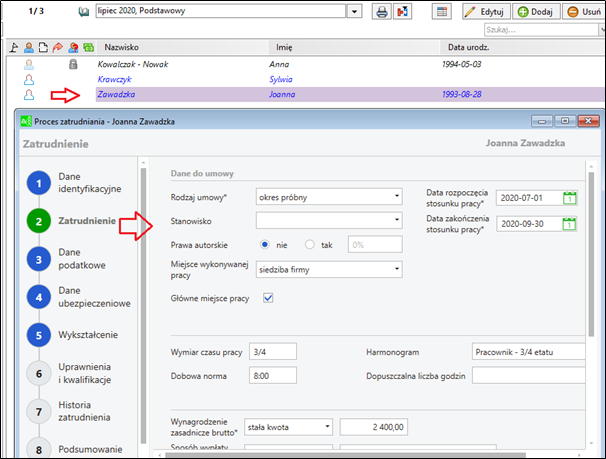606x459 pixels.
Task: Click the padlock icon in the Kowalczak - Nowak row
Action: [73, 64]
